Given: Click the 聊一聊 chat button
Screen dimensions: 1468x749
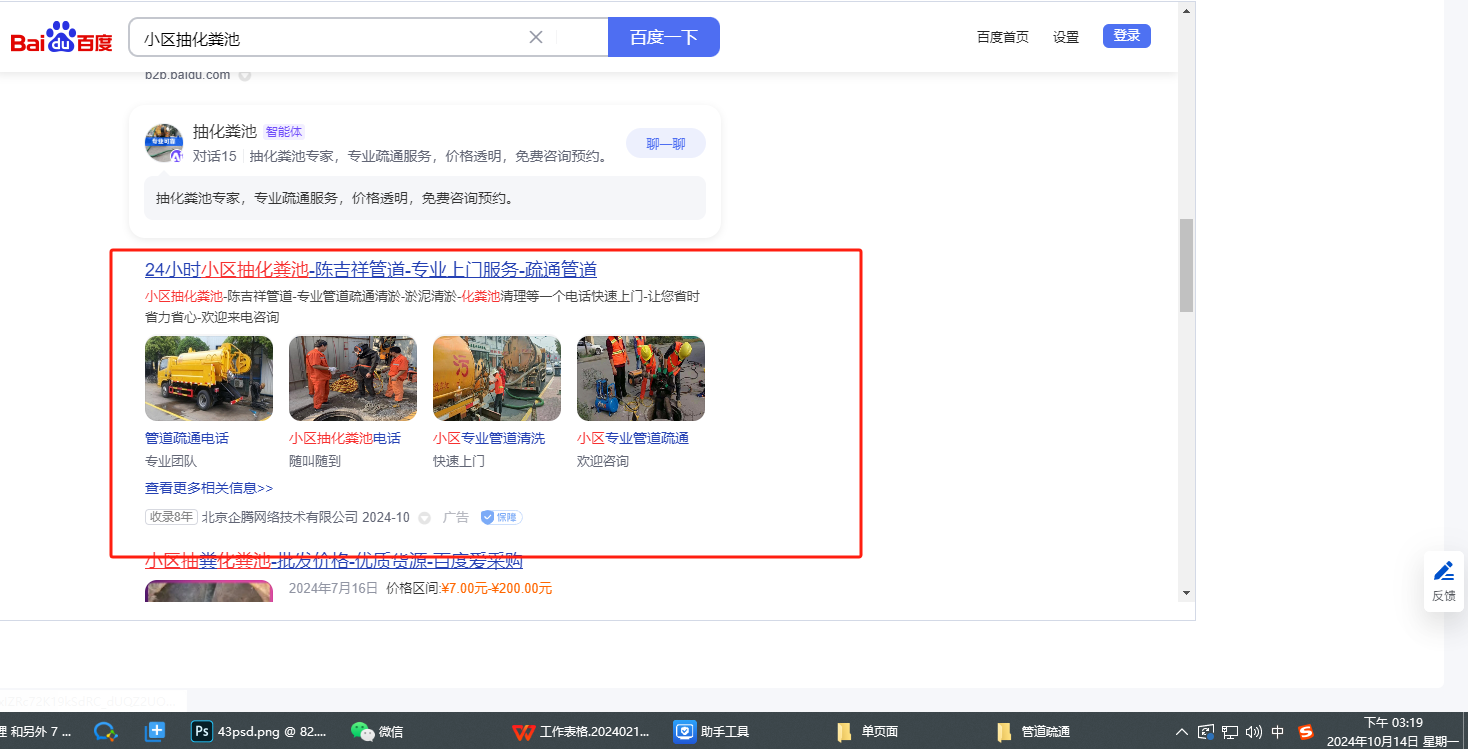Looking at the screenshot, I should (665, 143).
